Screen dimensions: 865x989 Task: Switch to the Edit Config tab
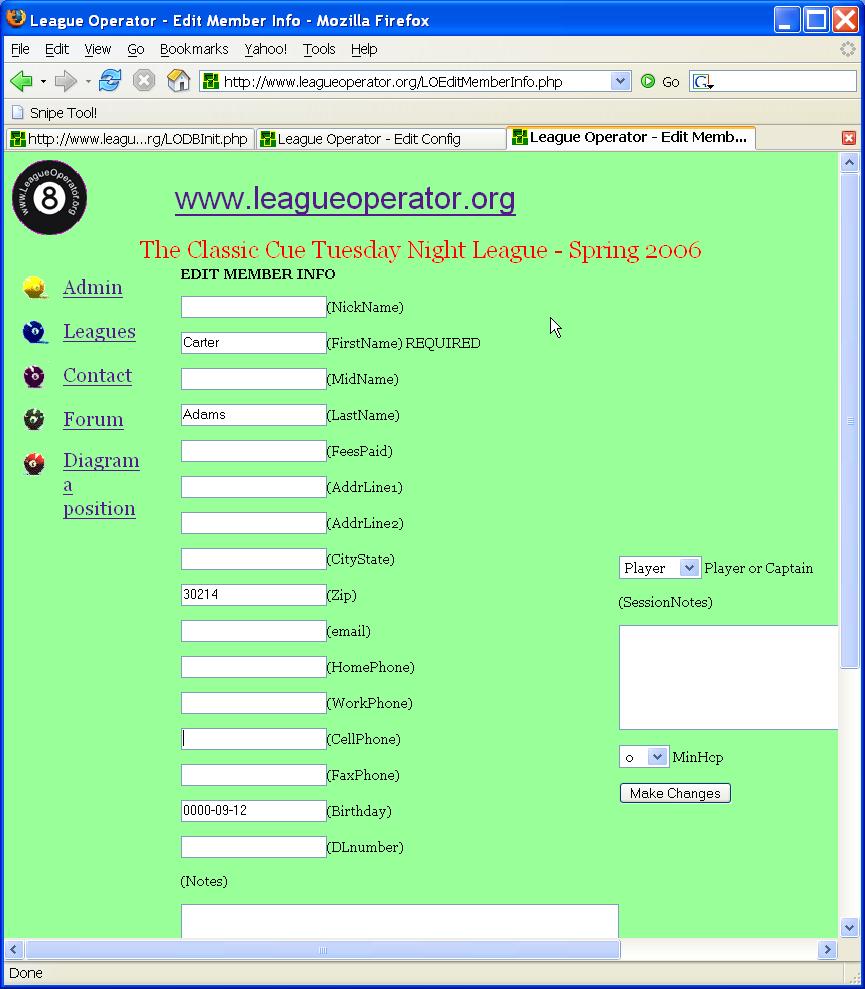point(380,139)
